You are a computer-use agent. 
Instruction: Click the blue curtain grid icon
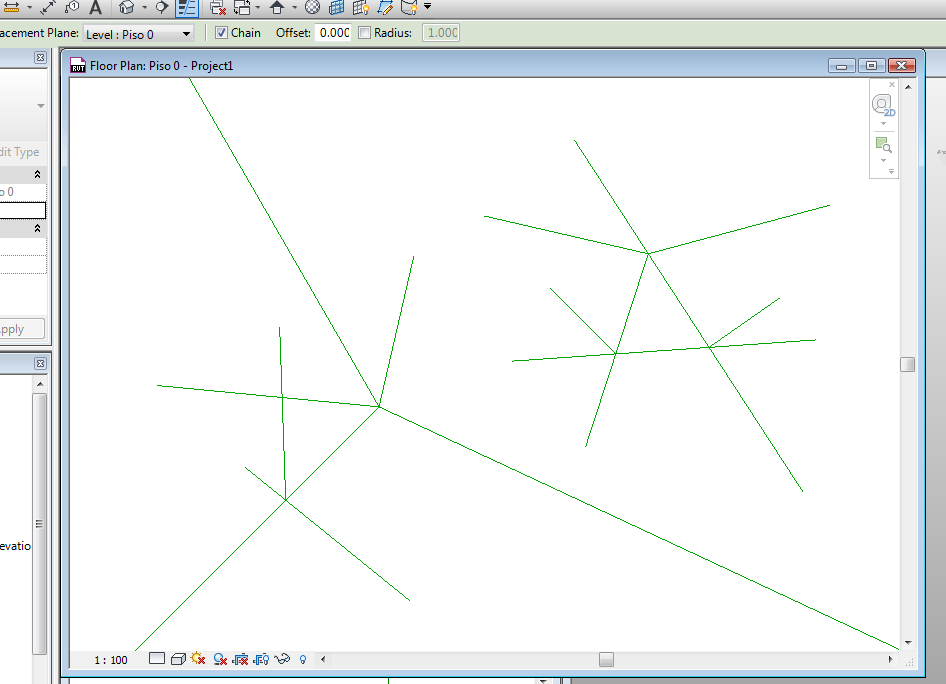point(336,7)
